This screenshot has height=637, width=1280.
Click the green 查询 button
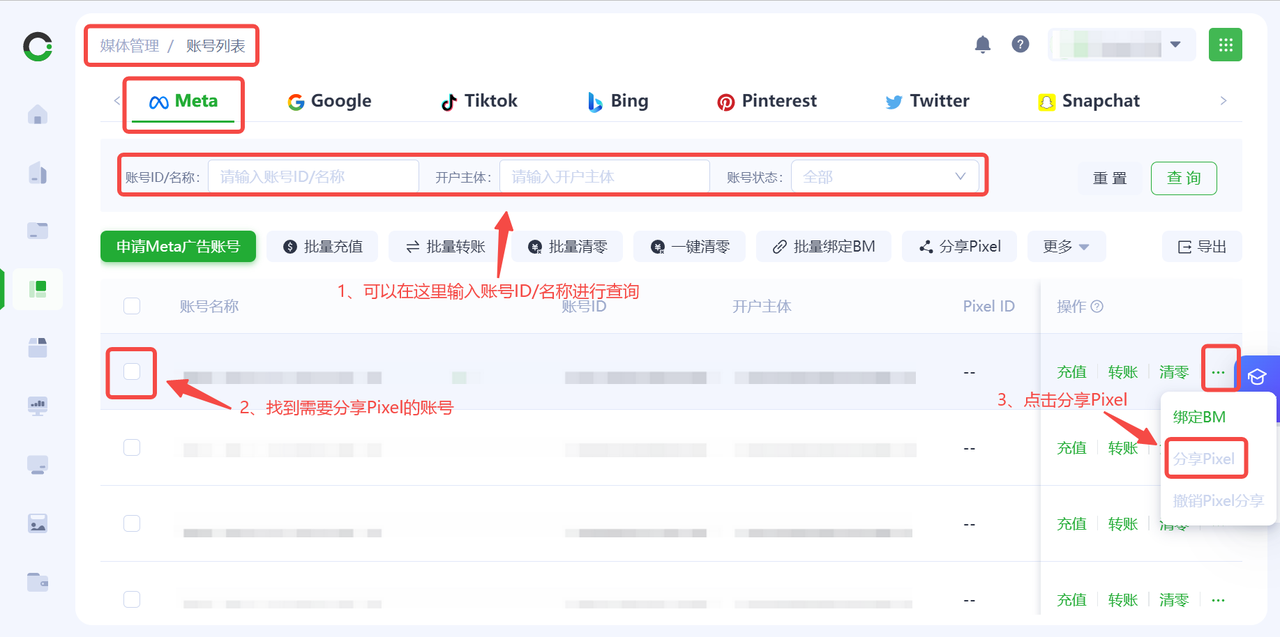(x=1183, y=178)
